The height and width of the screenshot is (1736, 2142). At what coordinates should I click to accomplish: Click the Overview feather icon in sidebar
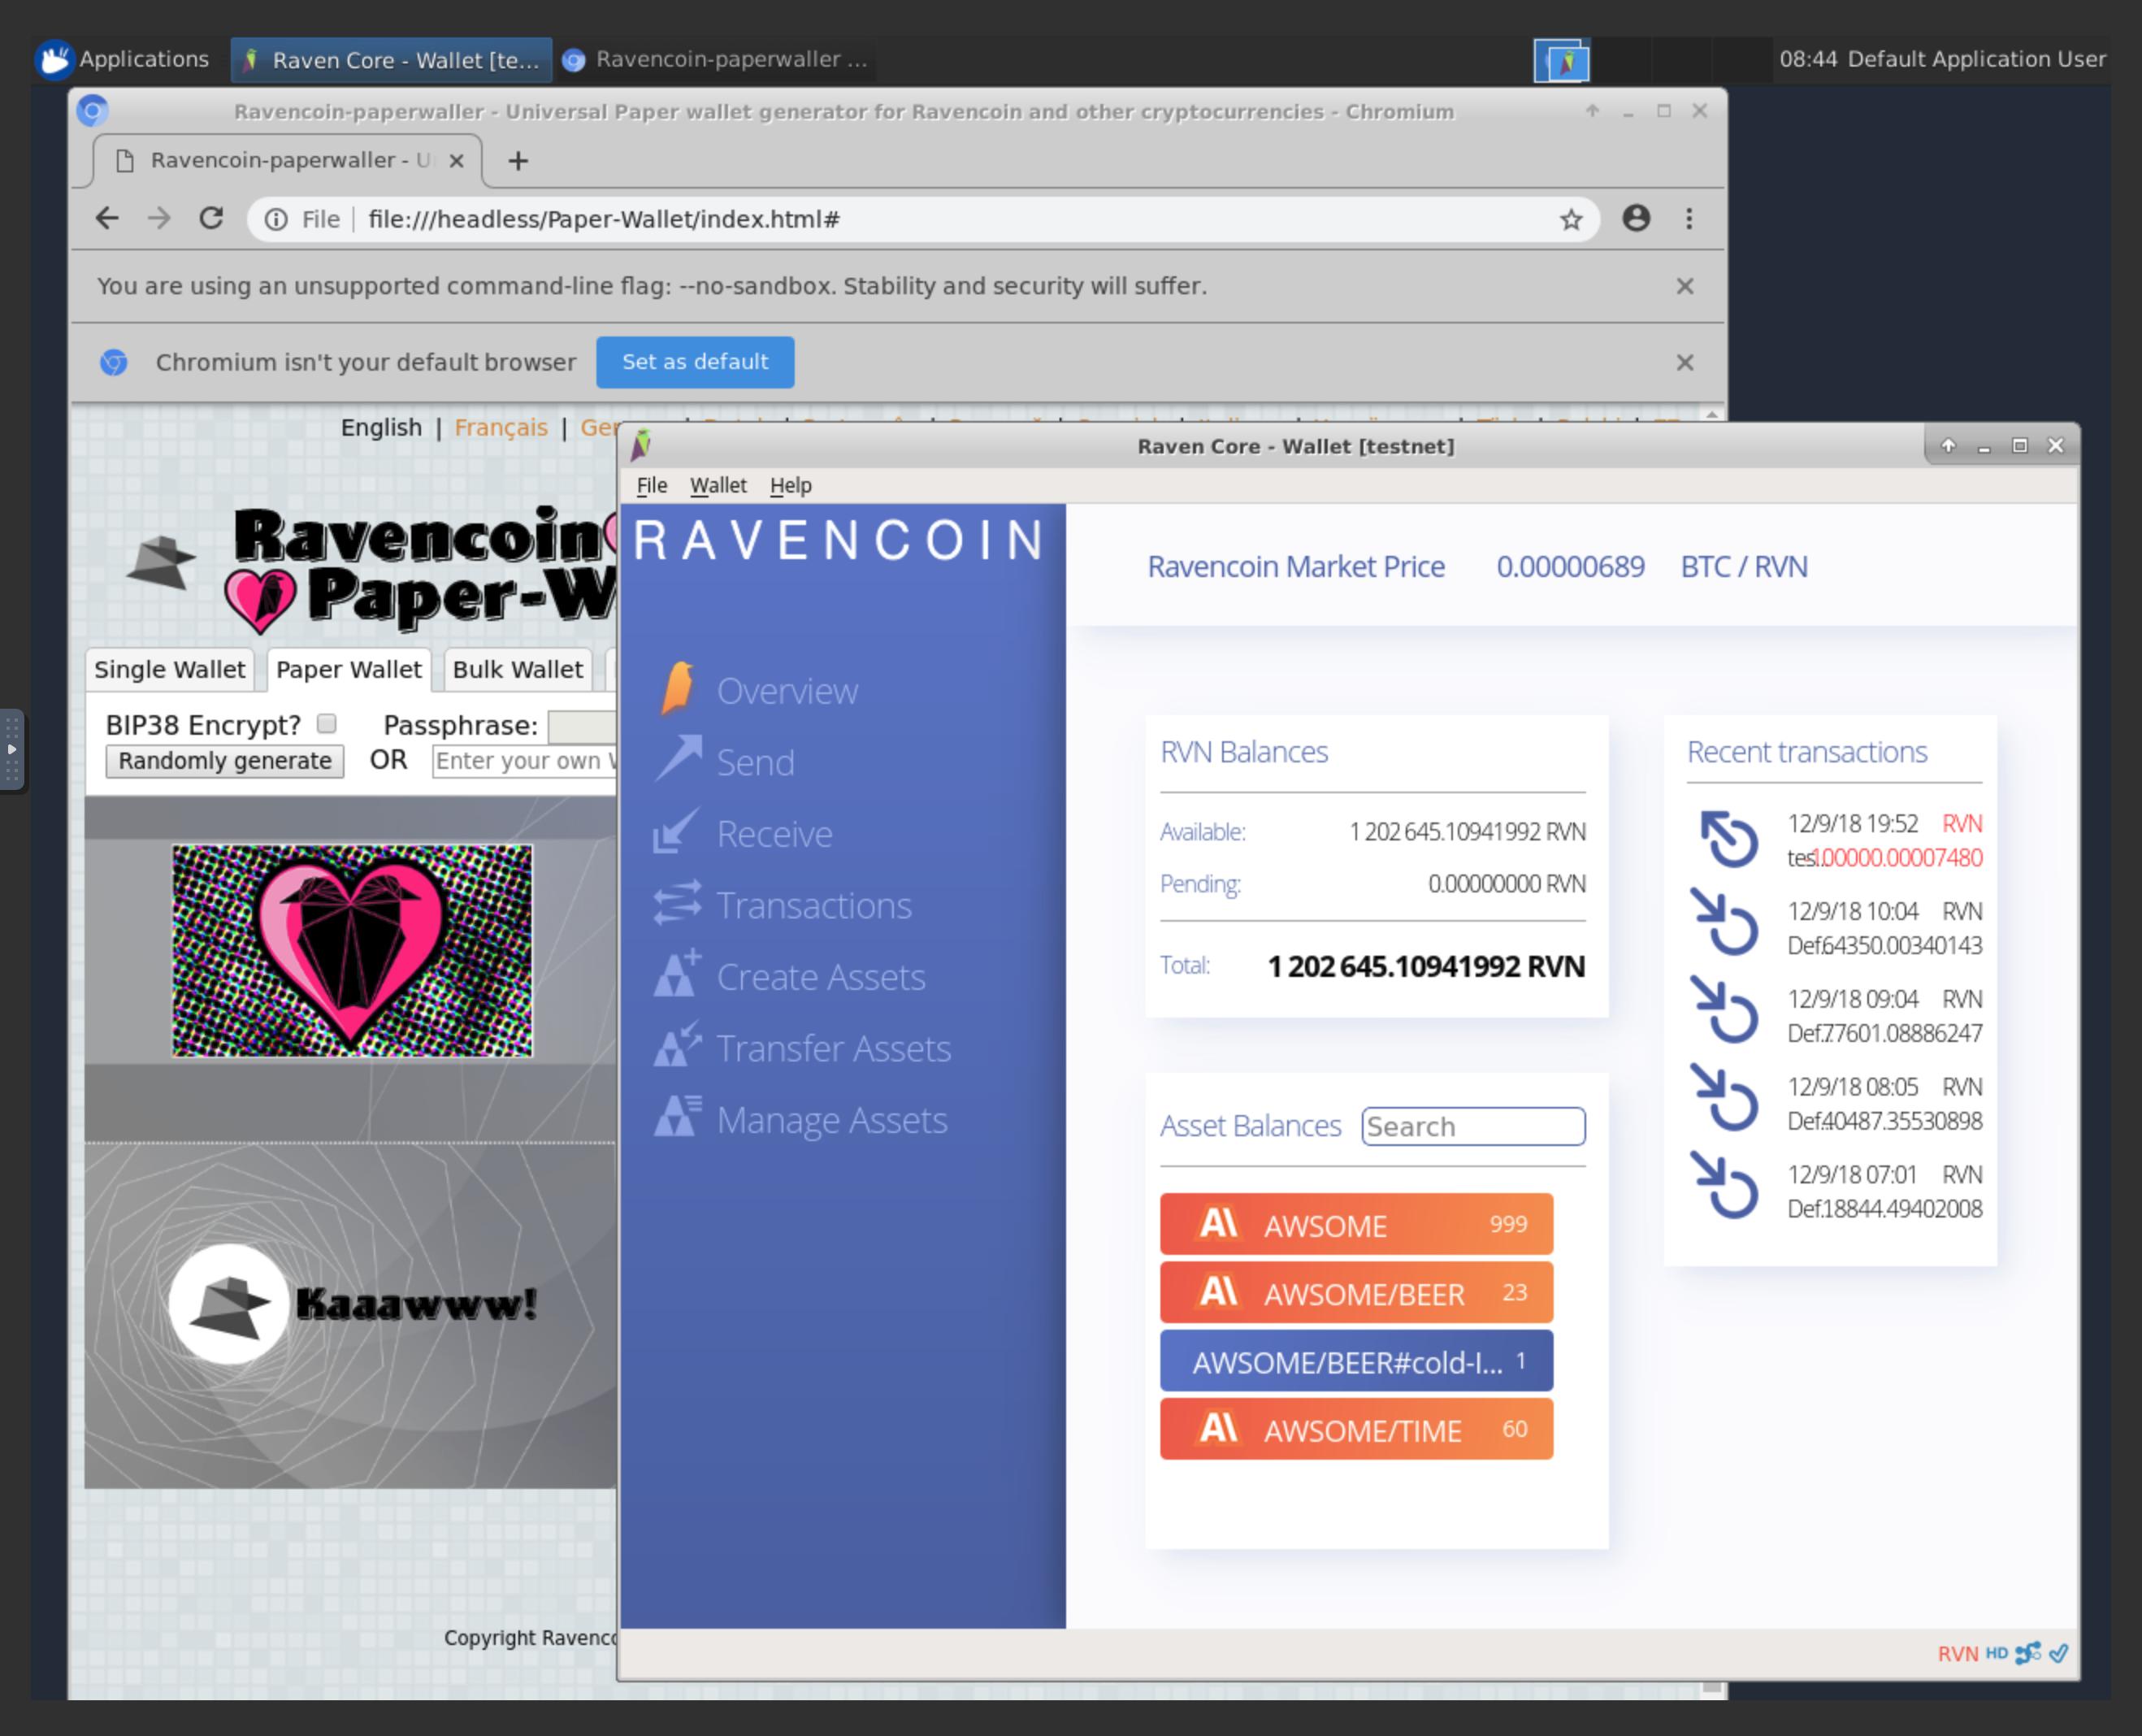(678, 689)
